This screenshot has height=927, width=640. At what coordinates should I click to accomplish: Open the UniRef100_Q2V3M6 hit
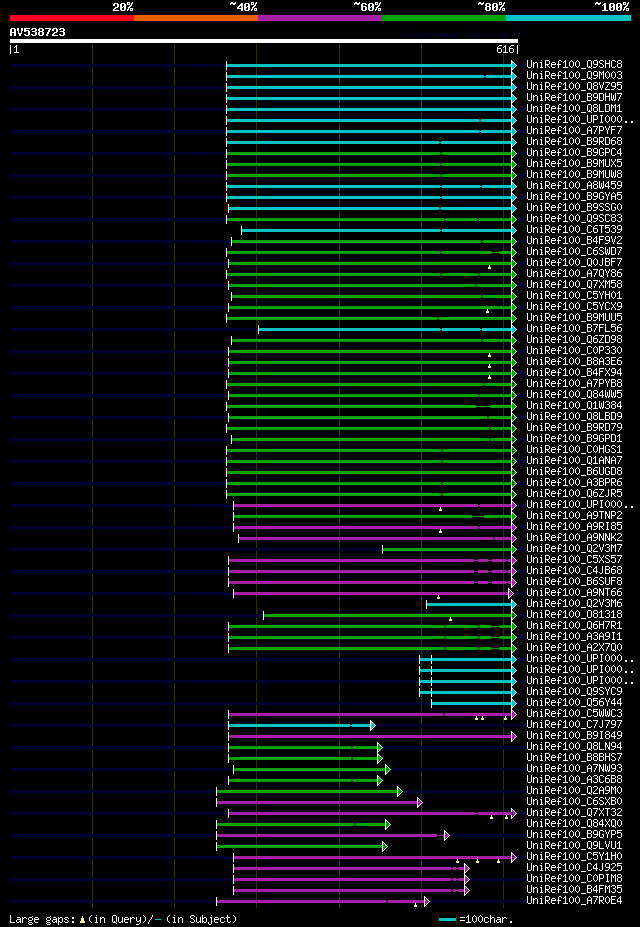click(x=574, y=604)
